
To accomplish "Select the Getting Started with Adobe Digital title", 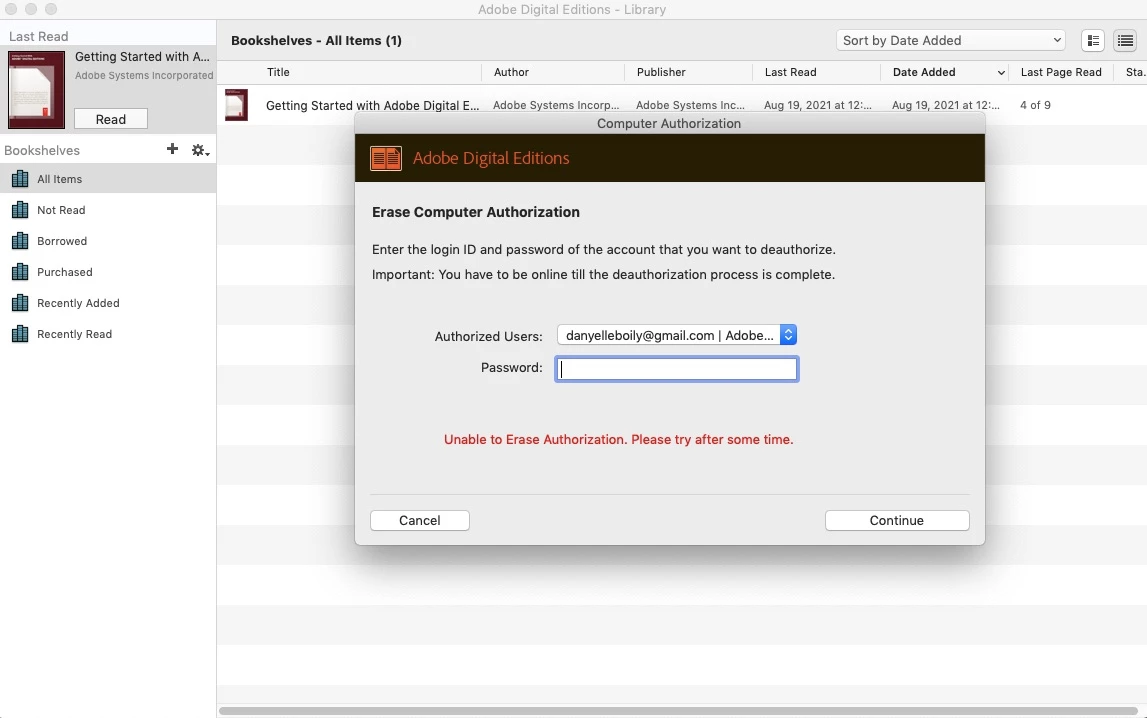I will coord(373,105).
